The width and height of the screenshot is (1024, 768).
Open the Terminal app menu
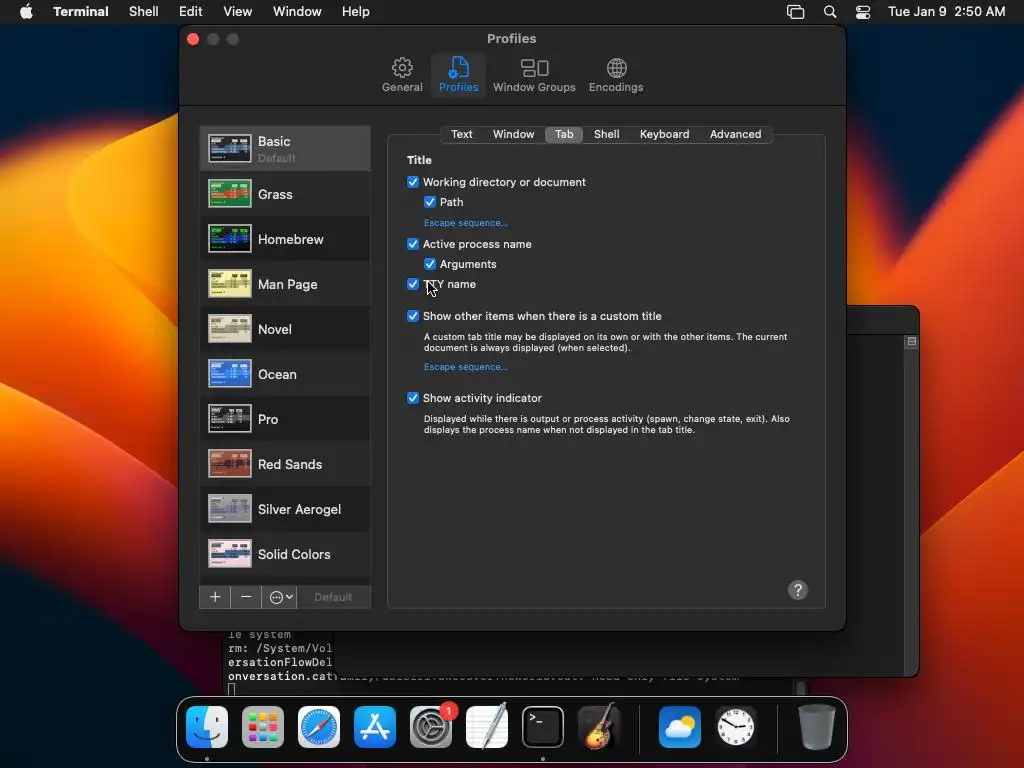81,12
